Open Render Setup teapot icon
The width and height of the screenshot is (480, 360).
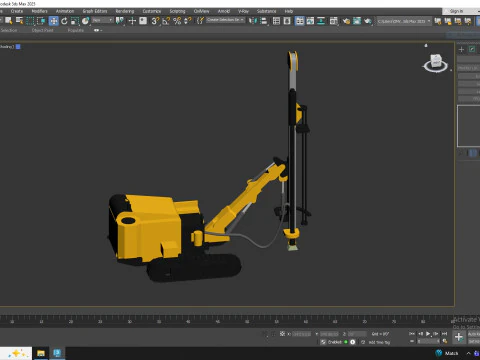(x=346, y=21)
